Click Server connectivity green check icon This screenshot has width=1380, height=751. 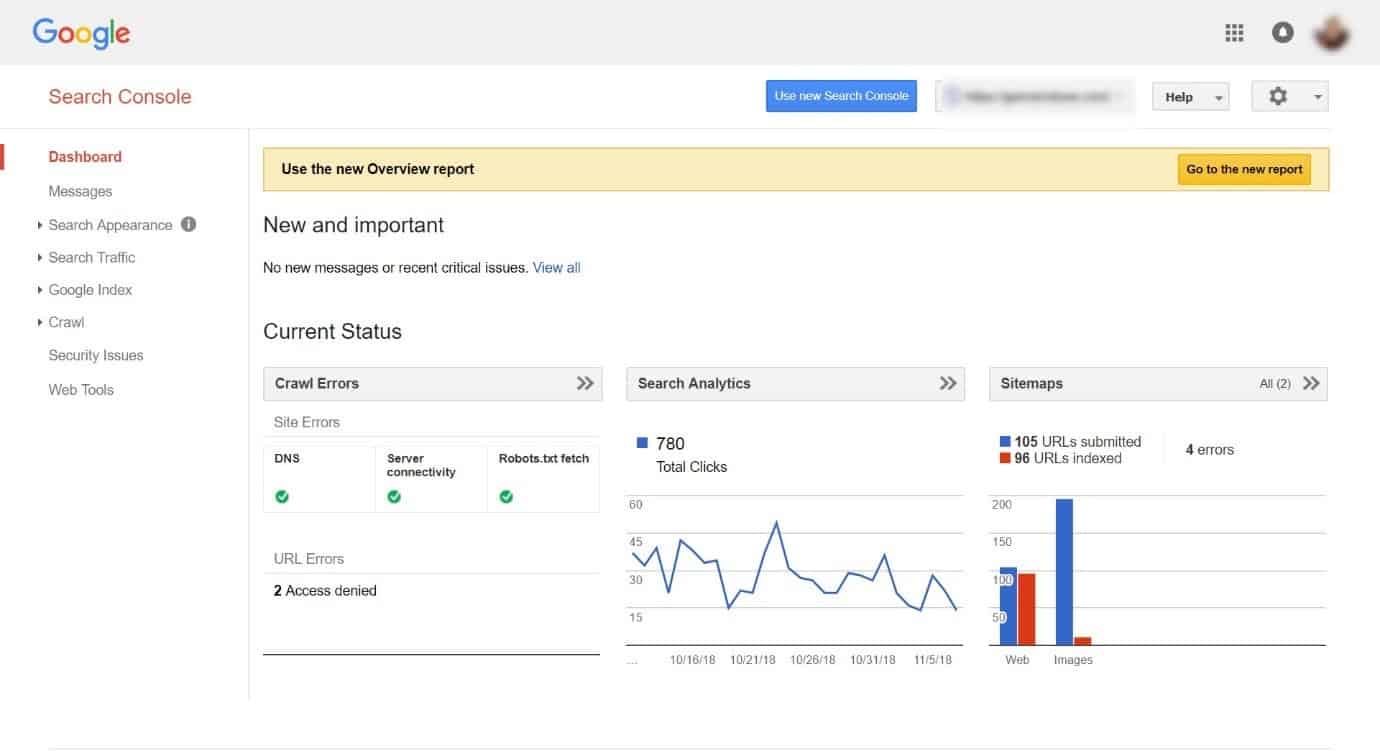click(x=394, y=496)
